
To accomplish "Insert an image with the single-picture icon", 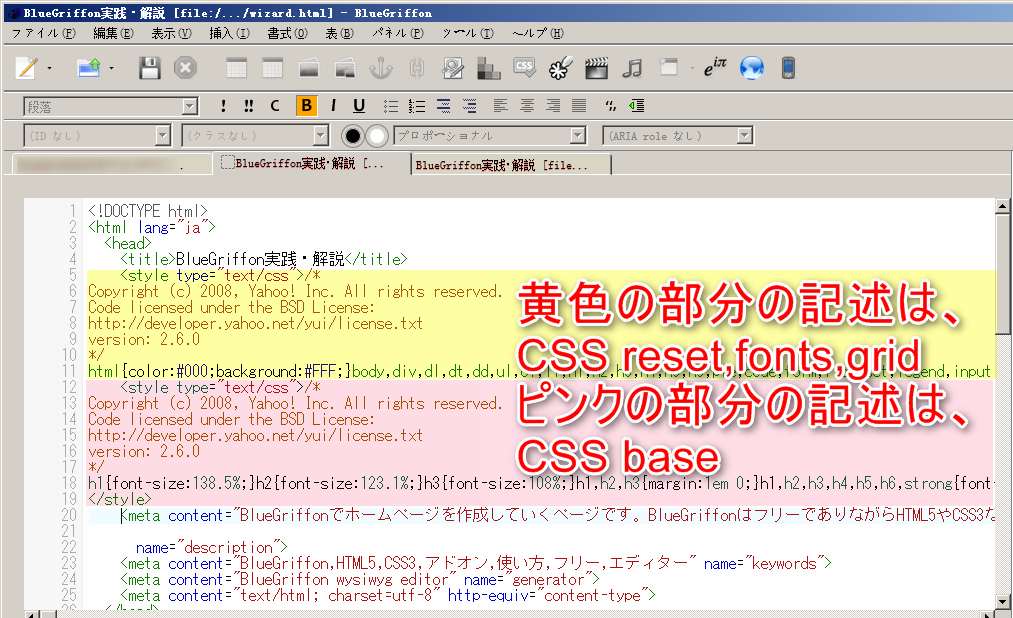I will click(x=309, y=68).
